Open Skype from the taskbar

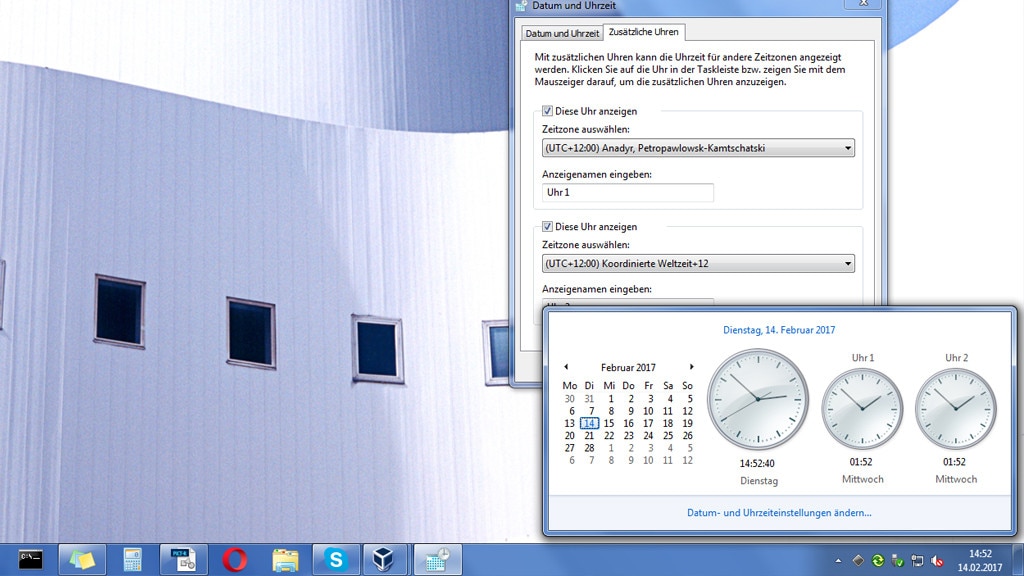[336, 560]
